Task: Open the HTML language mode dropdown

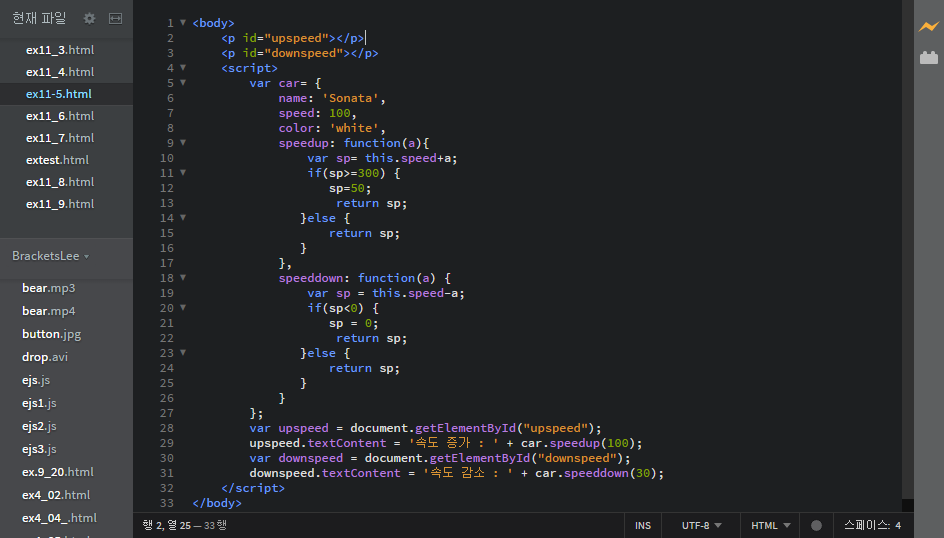Action: (771, 525)
